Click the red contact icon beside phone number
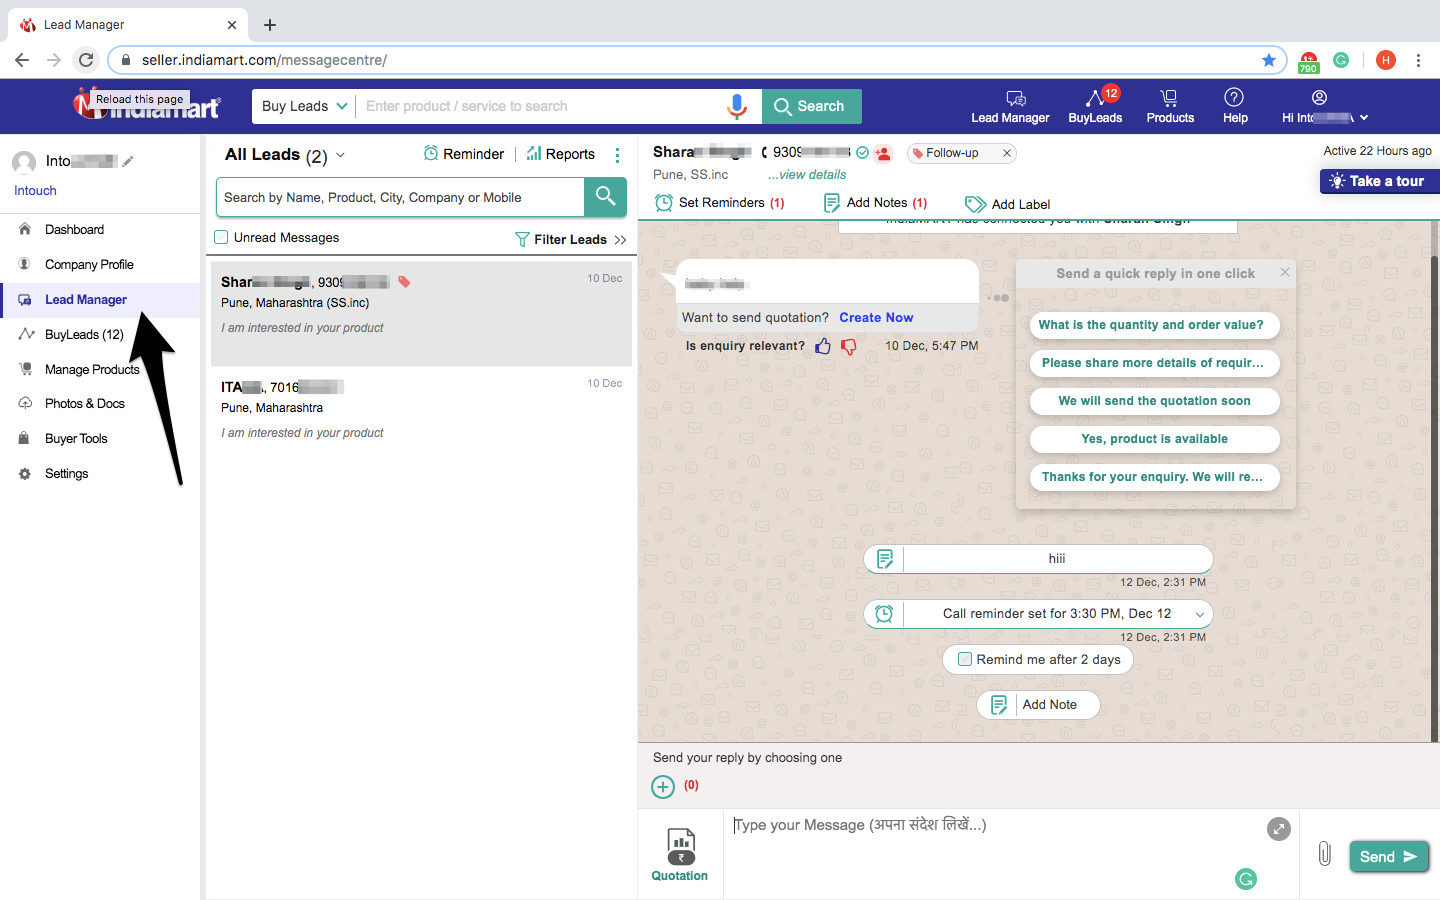1440x900 pixels. pos(883,154)
